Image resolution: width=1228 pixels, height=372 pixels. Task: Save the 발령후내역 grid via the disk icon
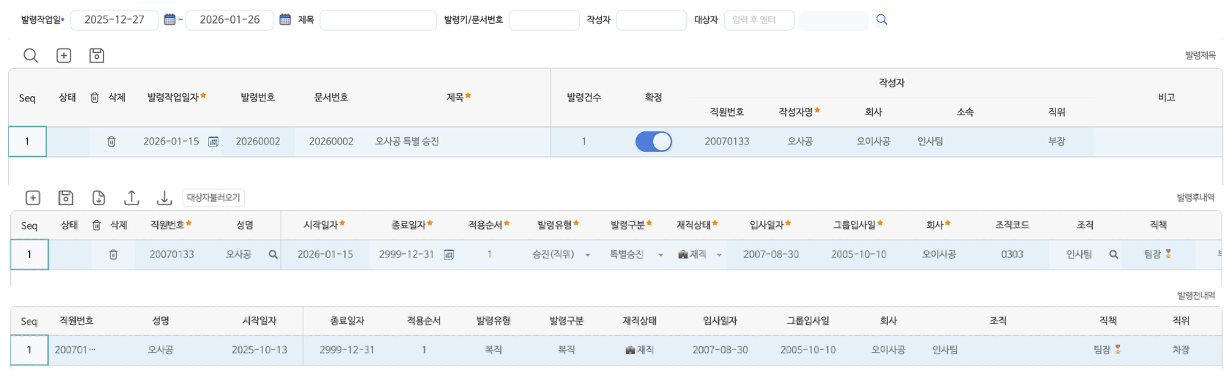tap(66, 198)
